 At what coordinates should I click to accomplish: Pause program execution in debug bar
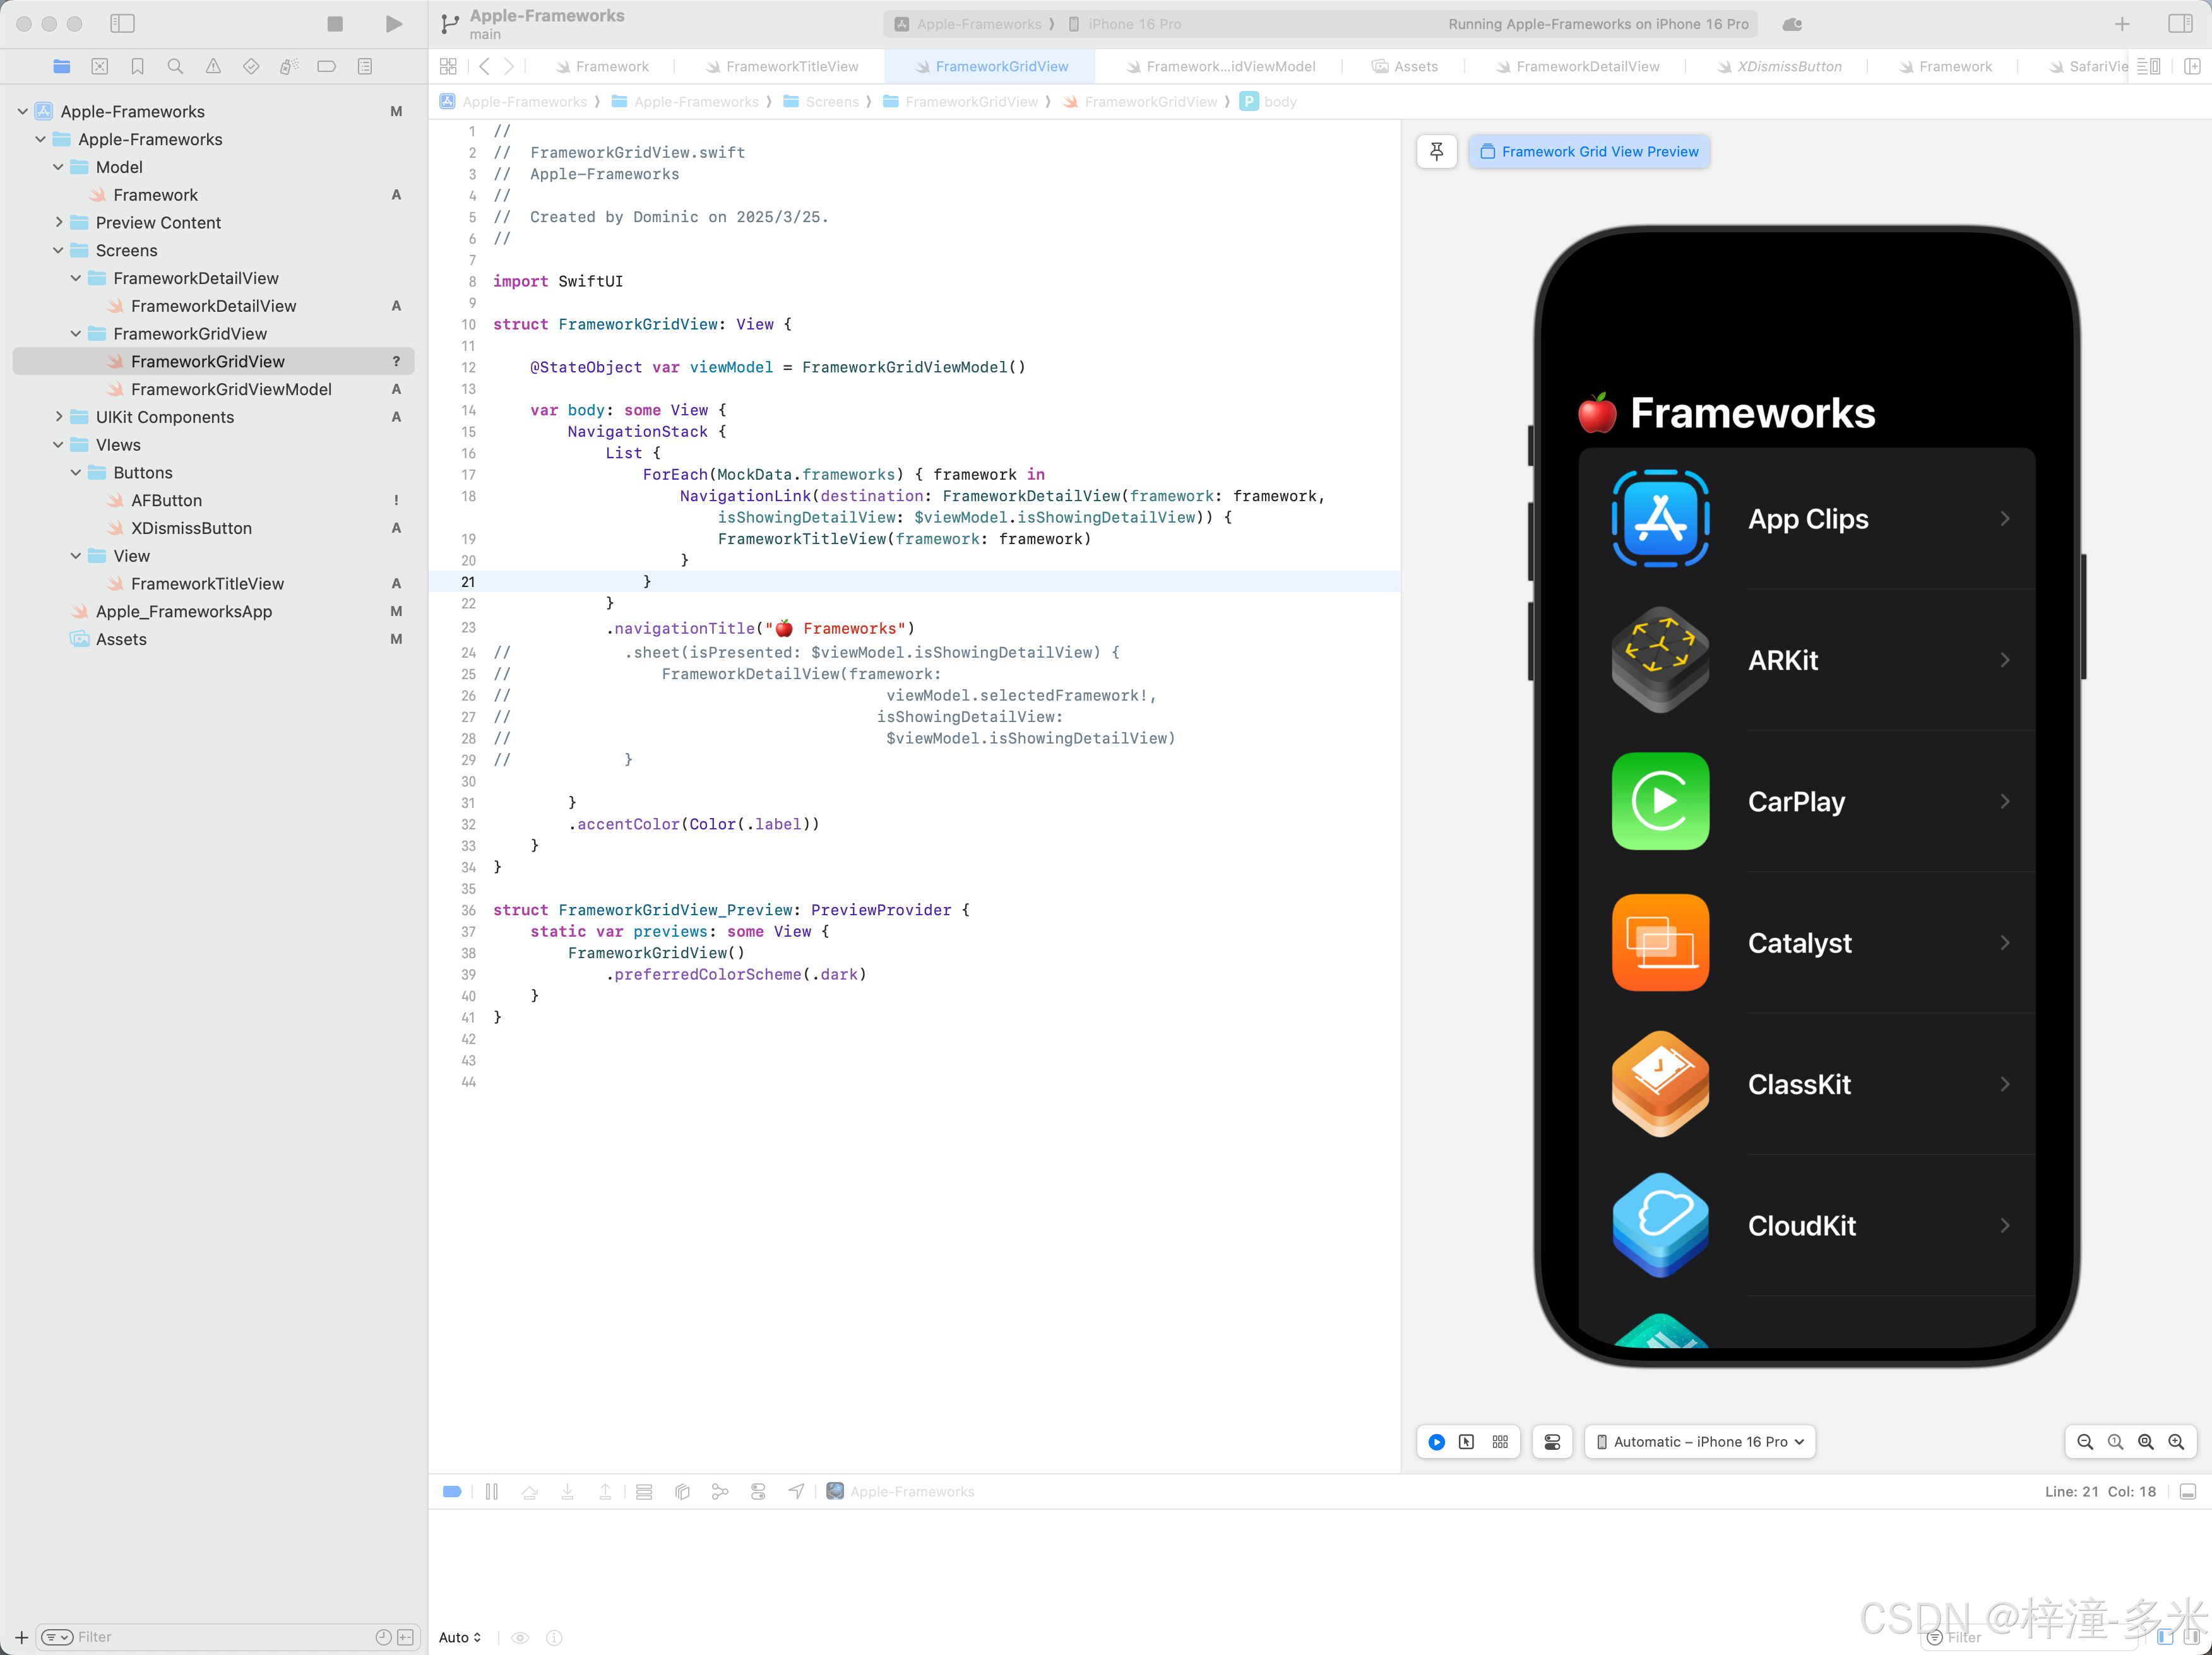(492, 1492)
